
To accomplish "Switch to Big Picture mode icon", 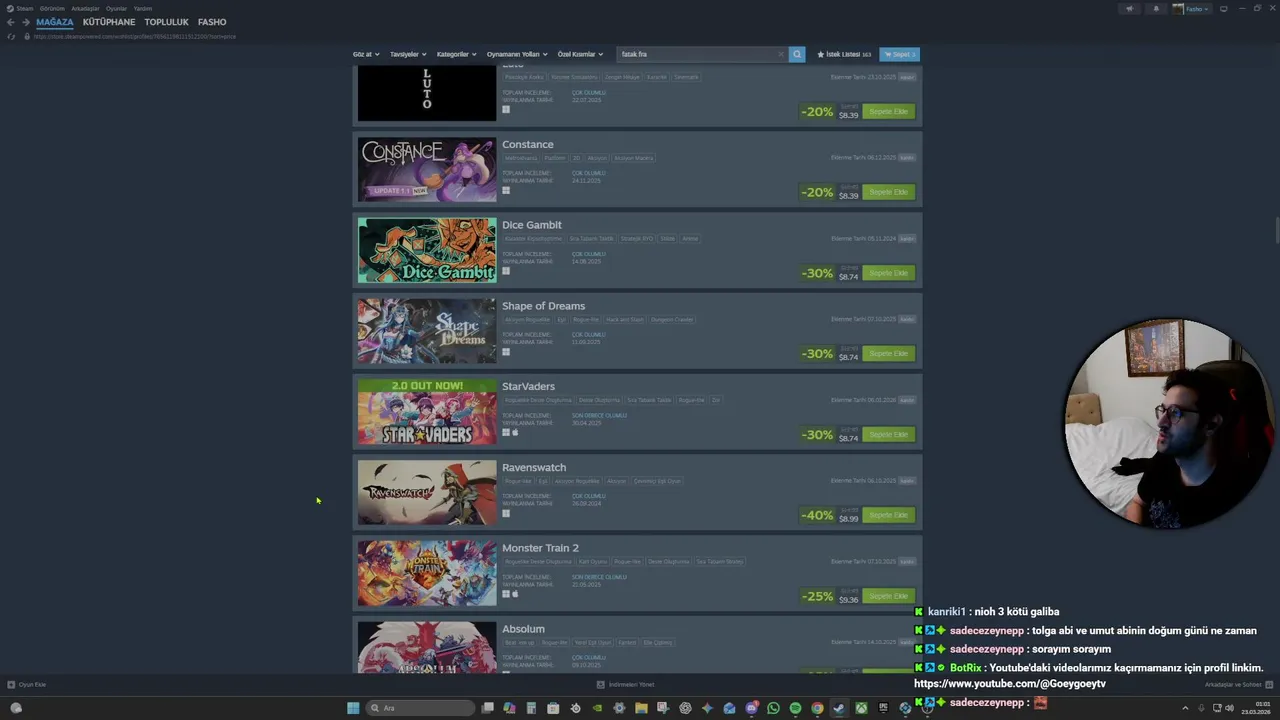I will [x=1223, y=9].
